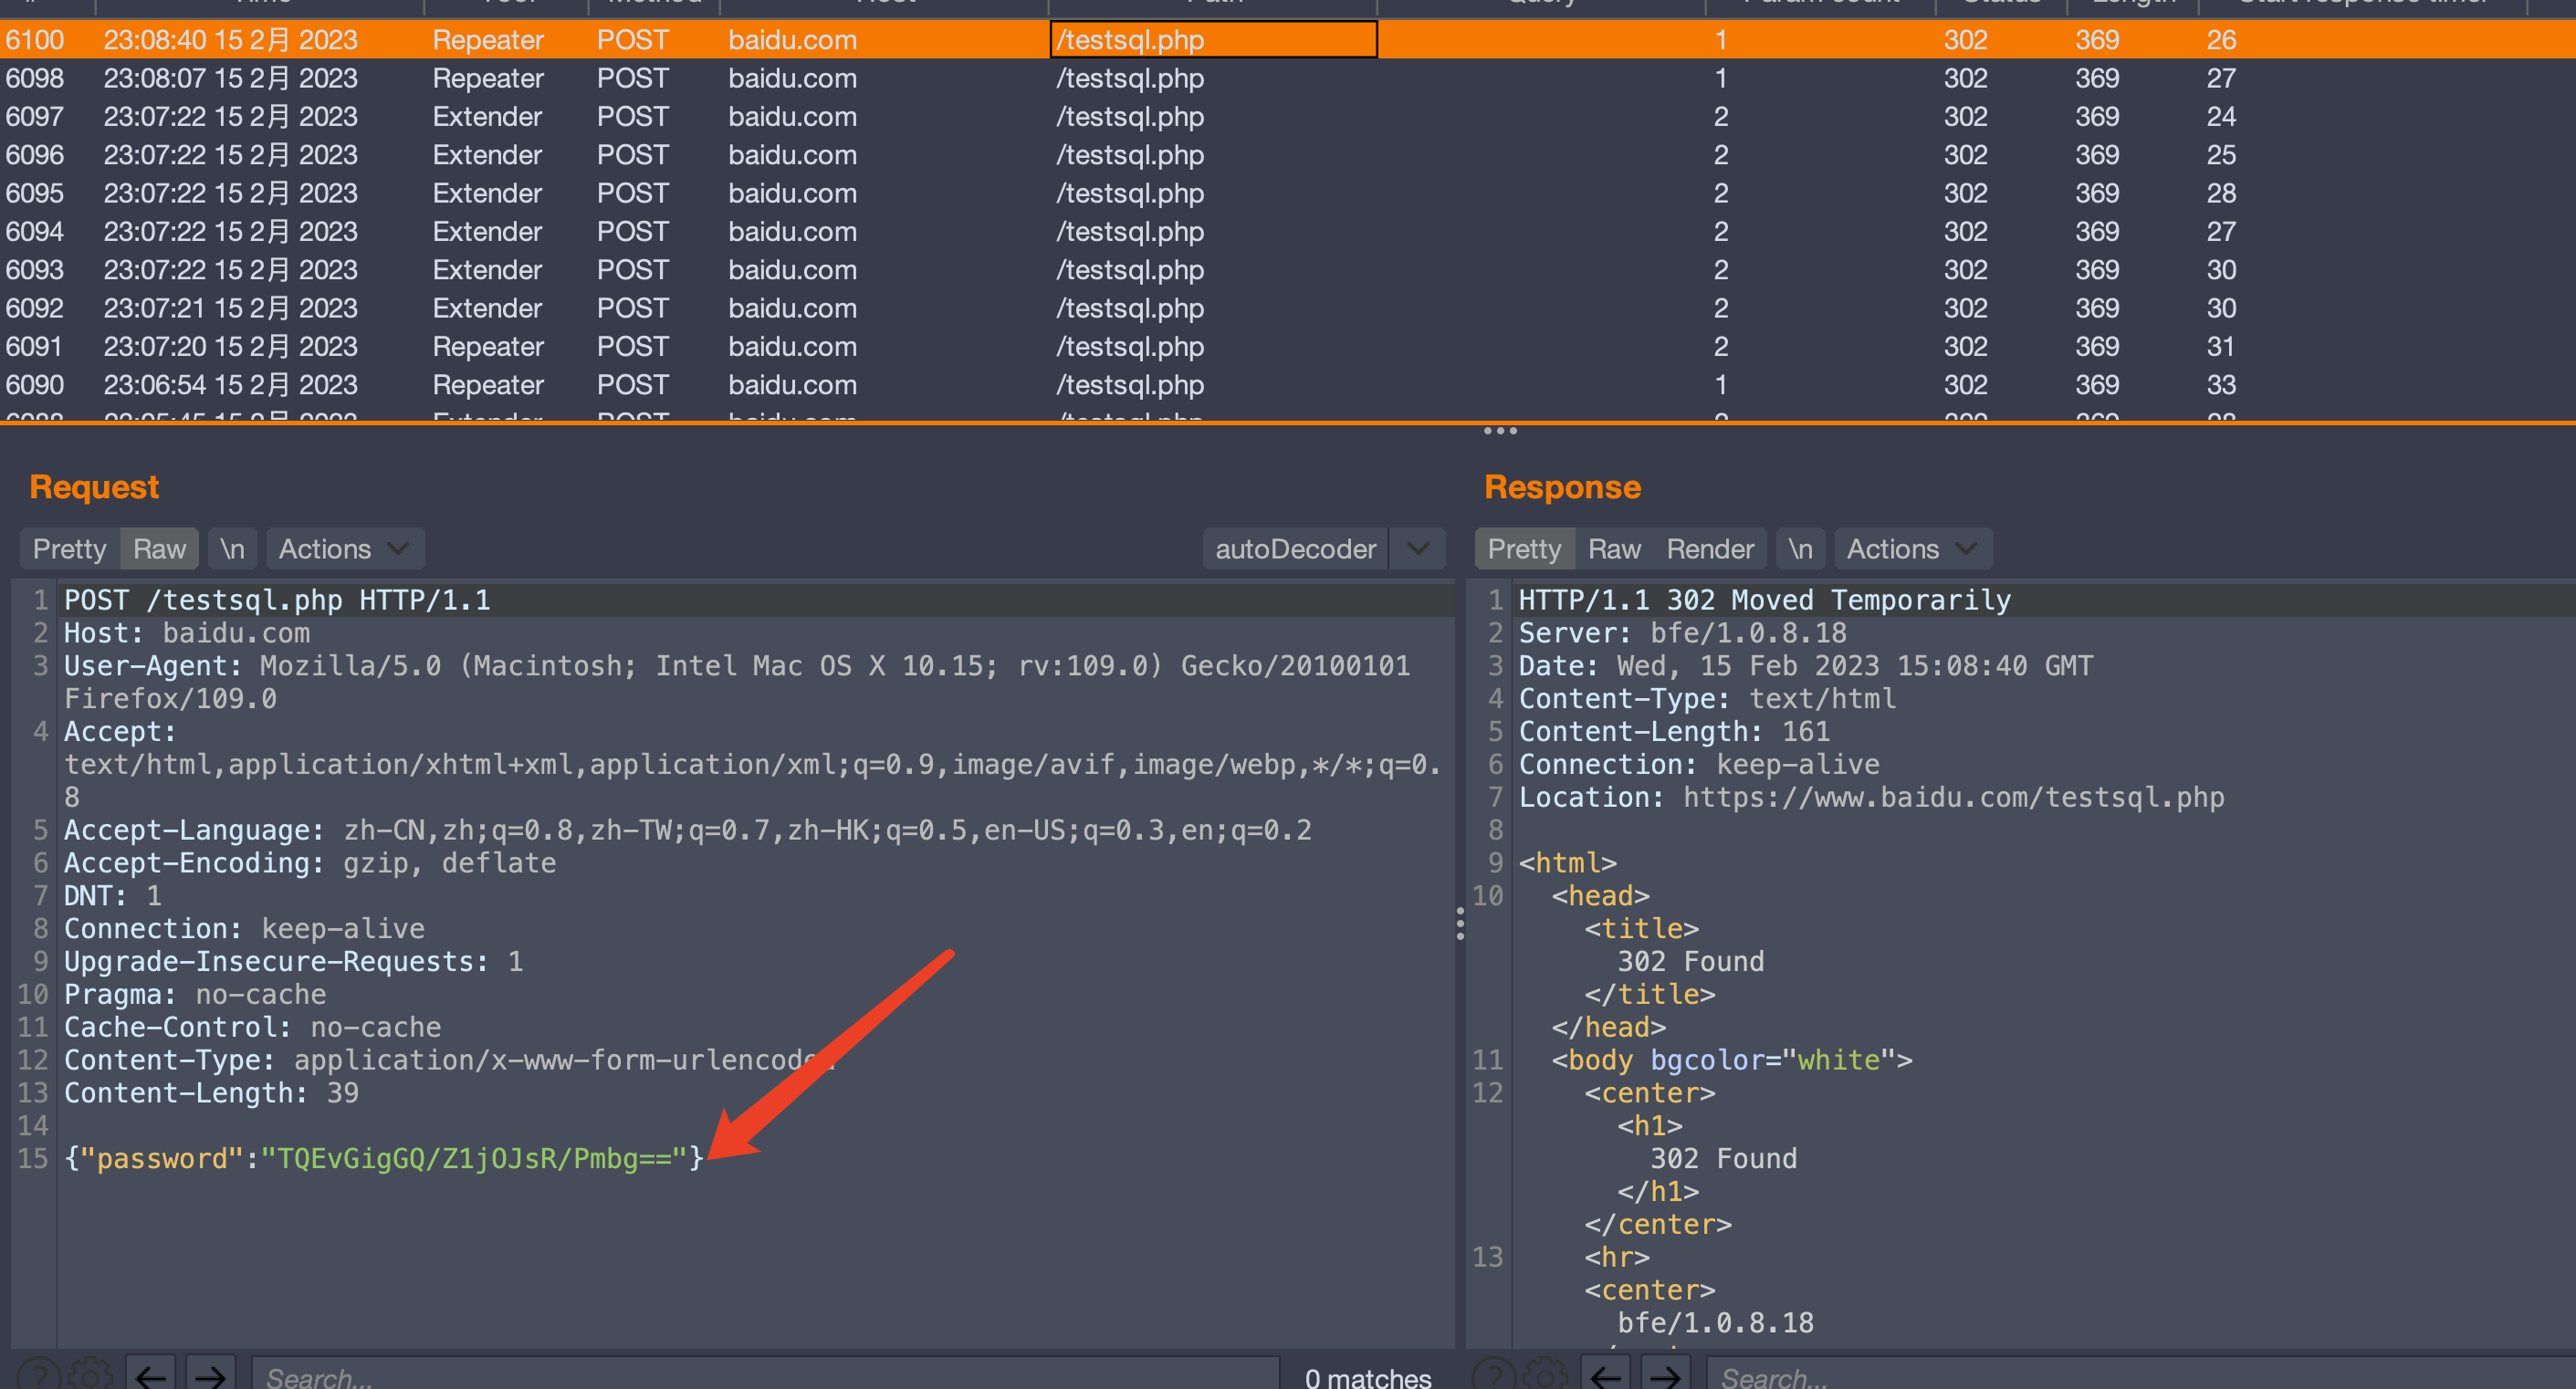2576x1389 pixels.
Task: Click the three-dot horizontal pane divider handle
Action: pos(1500,431)
